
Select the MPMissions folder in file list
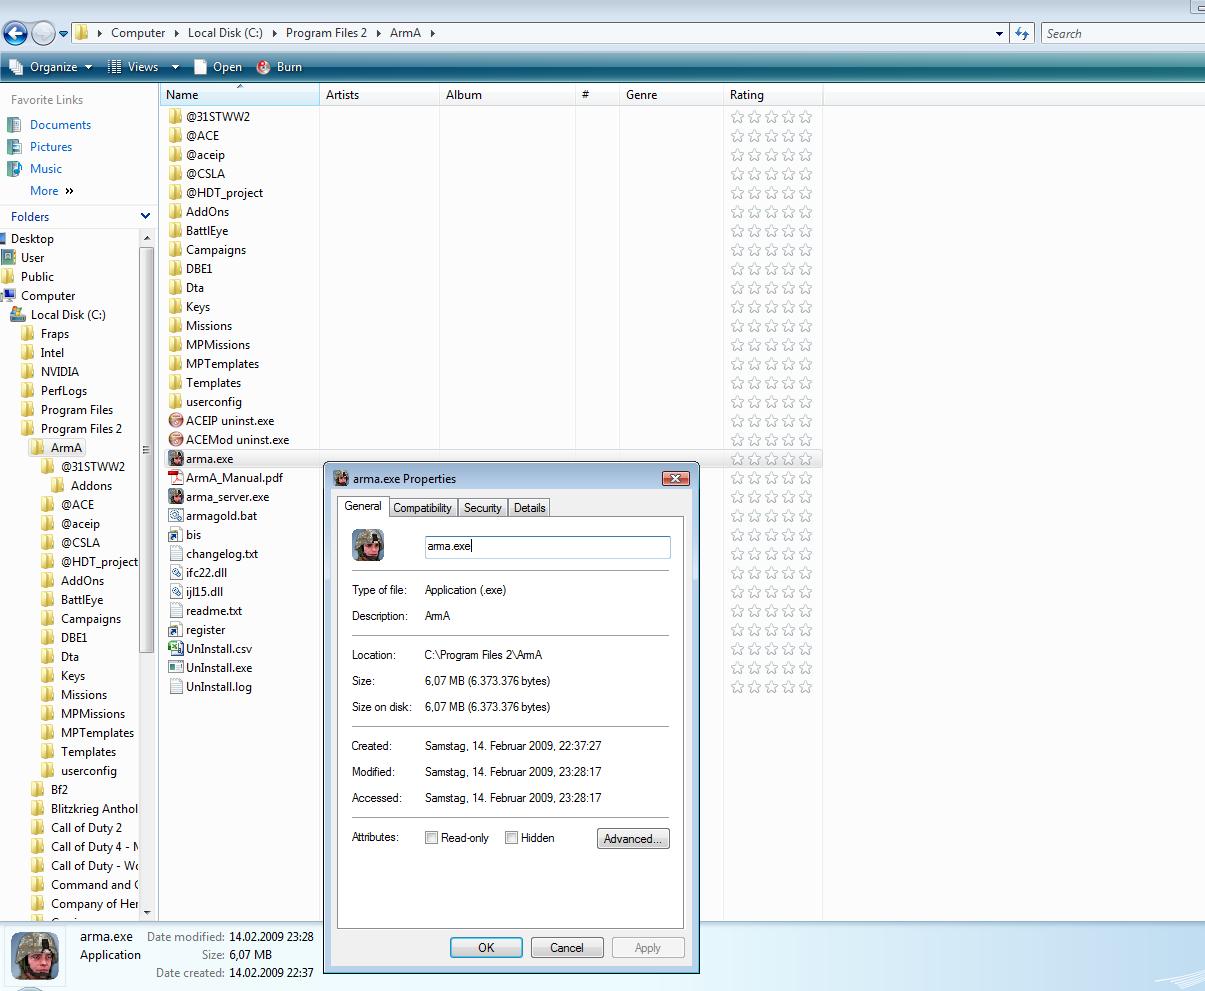coord(217,345)
